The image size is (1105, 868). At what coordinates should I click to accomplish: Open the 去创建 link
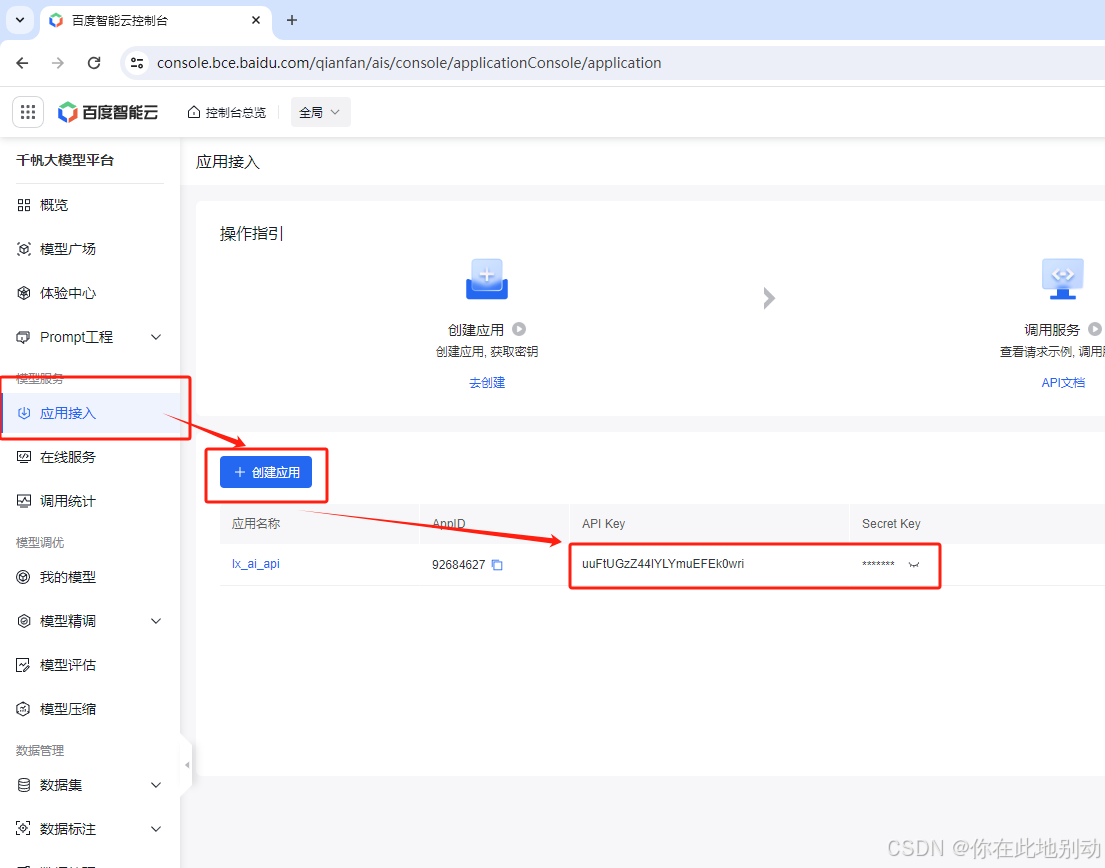(x=487, y=382)
